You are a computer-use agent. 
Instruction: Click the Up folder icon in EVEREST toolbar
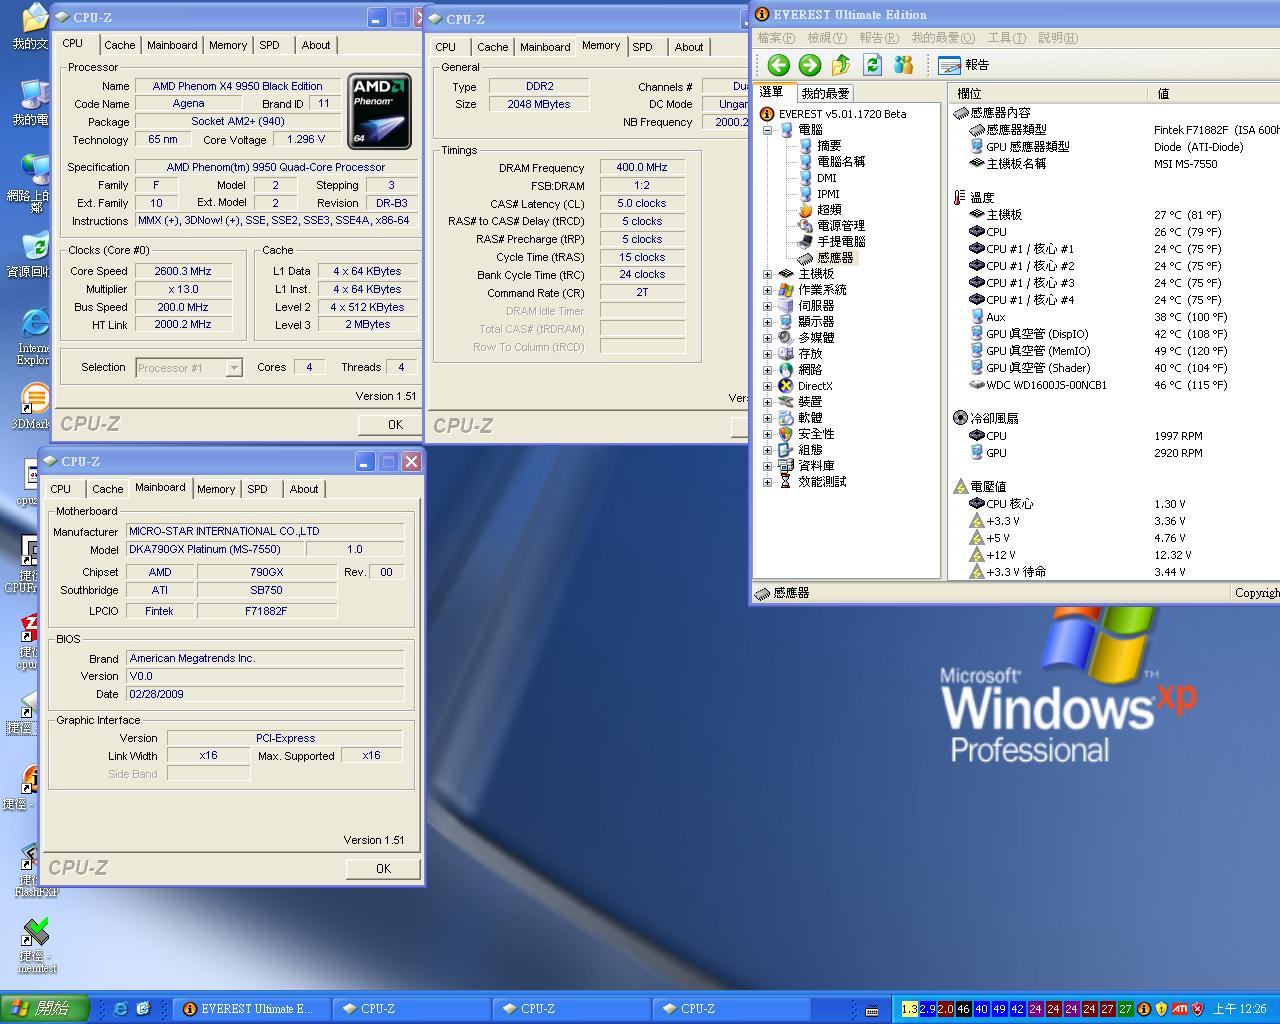841,65
